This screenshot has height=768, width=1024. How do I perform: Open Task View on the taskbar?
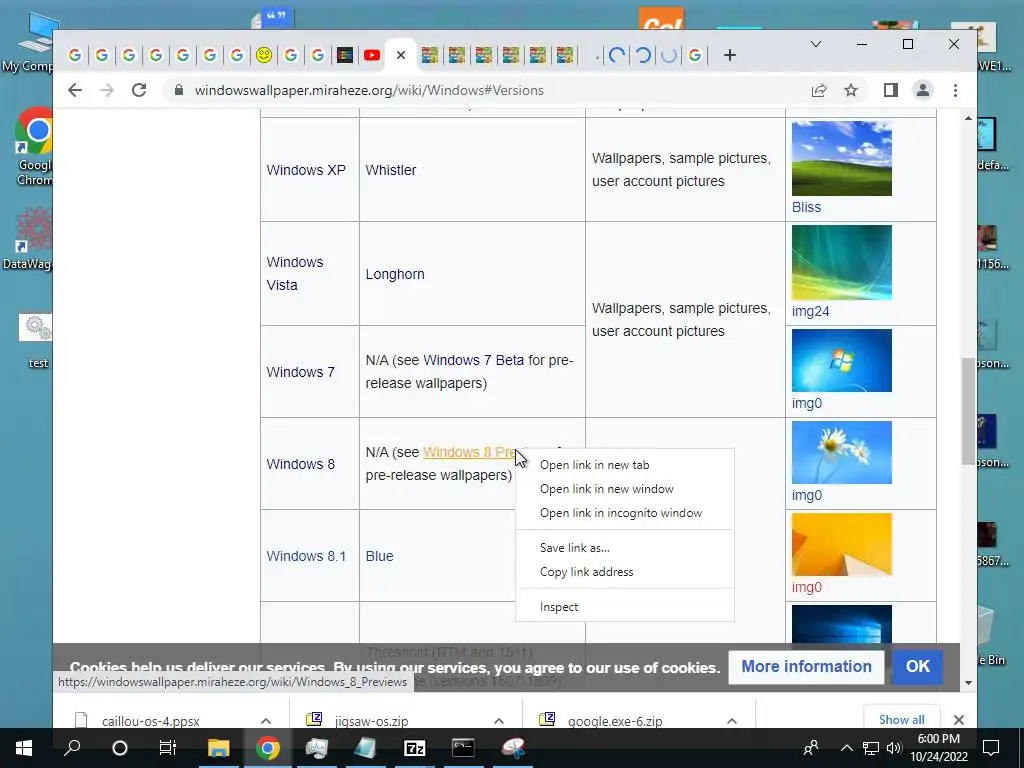[167, 748]
